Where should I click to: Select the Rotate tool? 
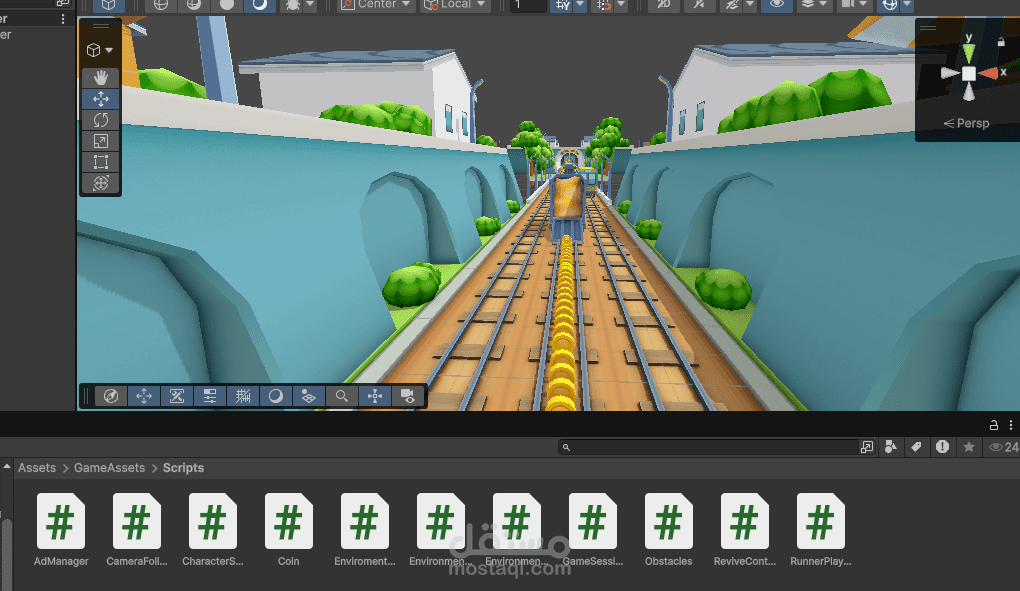[100, 119]
